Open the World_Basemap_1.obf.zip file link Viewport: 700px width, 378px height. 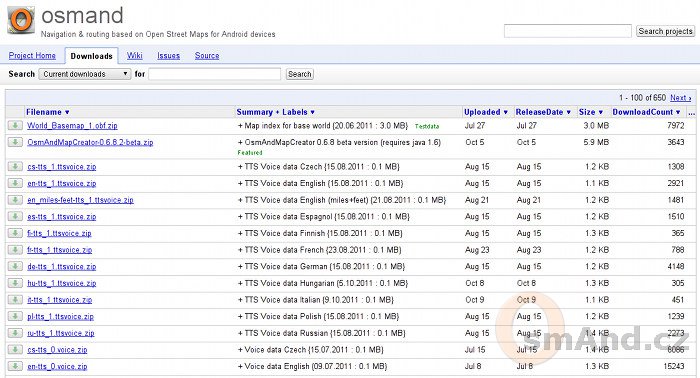[x=72, y=126]
